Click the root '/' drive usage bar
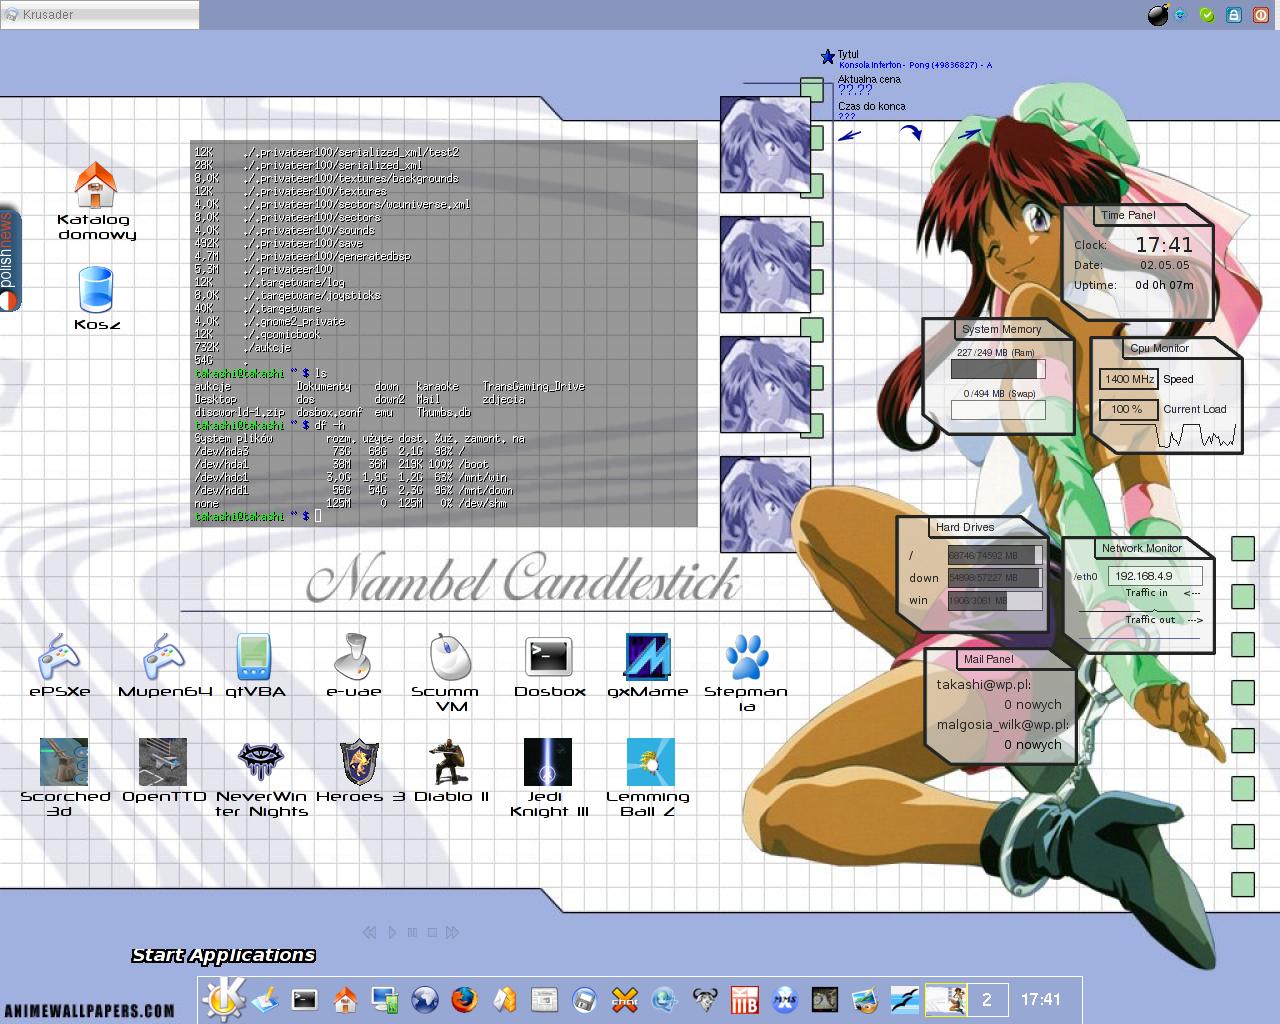 point(995,555)
